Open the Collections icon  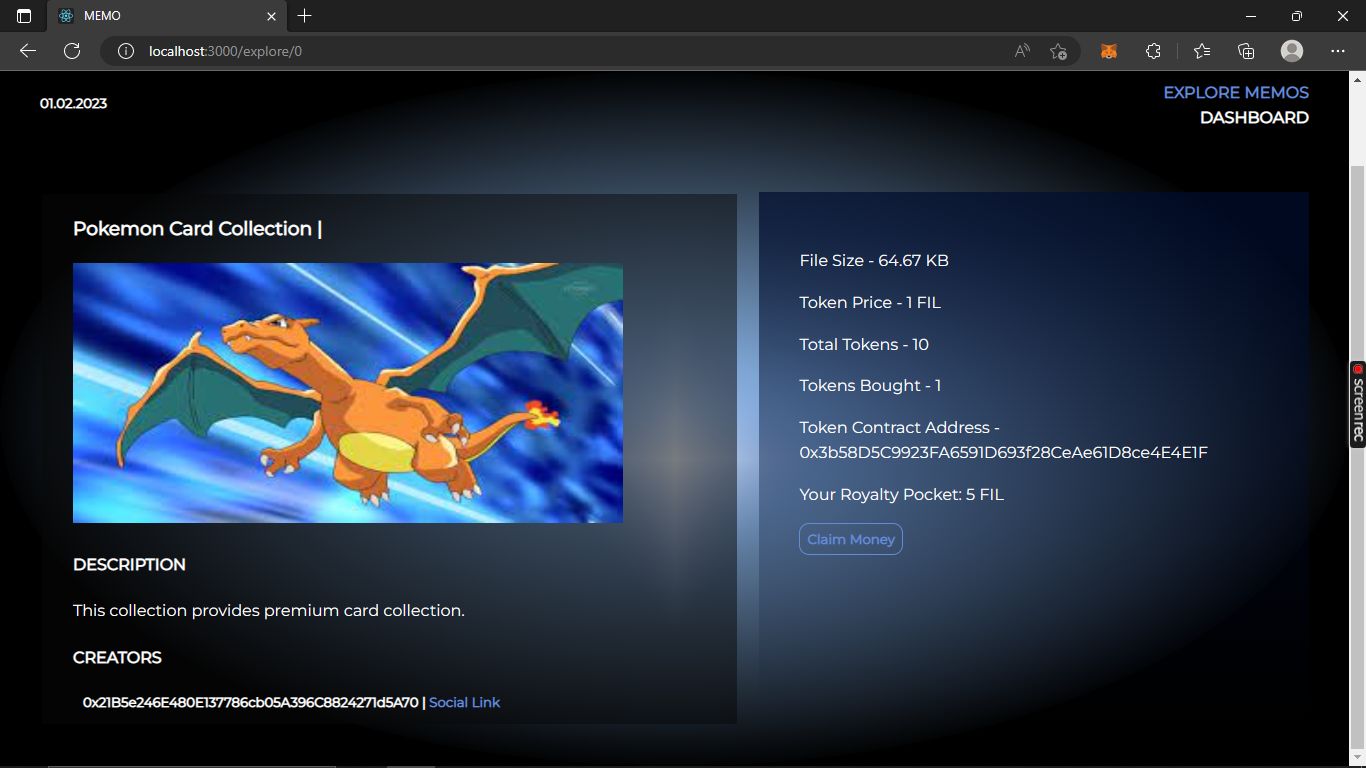(x=1246, y=51)
